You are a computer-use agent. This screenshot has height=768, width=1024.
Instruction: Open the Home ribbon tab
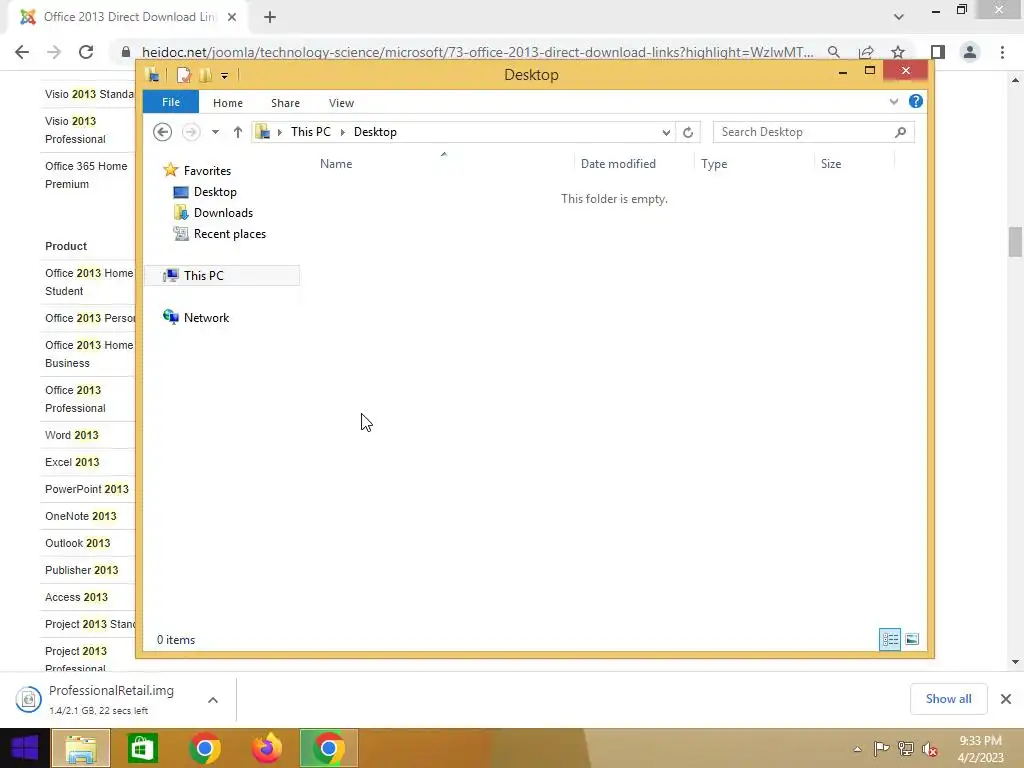point(227,103)
